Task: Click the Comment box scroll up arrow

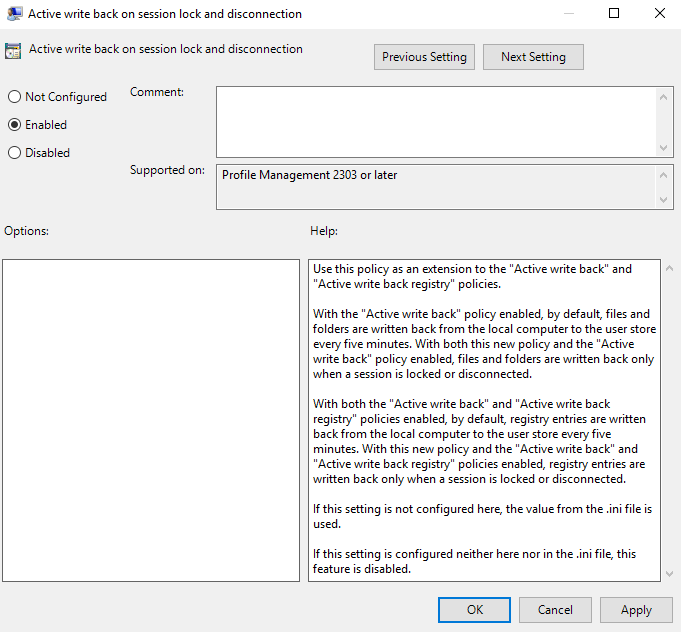Action: (x=666, y=97)
